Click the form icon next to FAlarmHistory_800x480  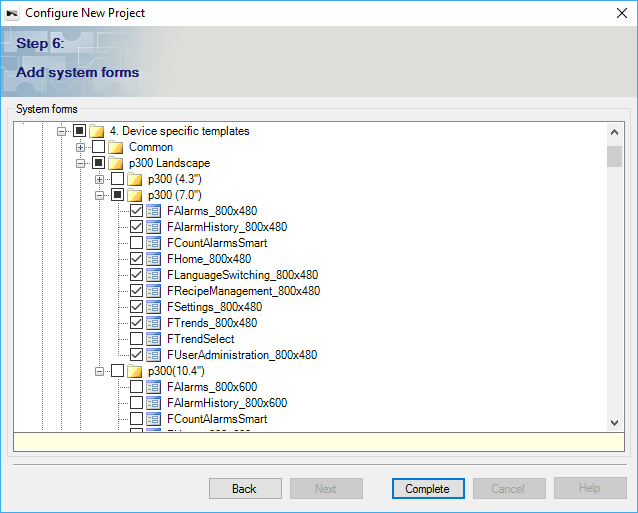[x=153, y=227]
